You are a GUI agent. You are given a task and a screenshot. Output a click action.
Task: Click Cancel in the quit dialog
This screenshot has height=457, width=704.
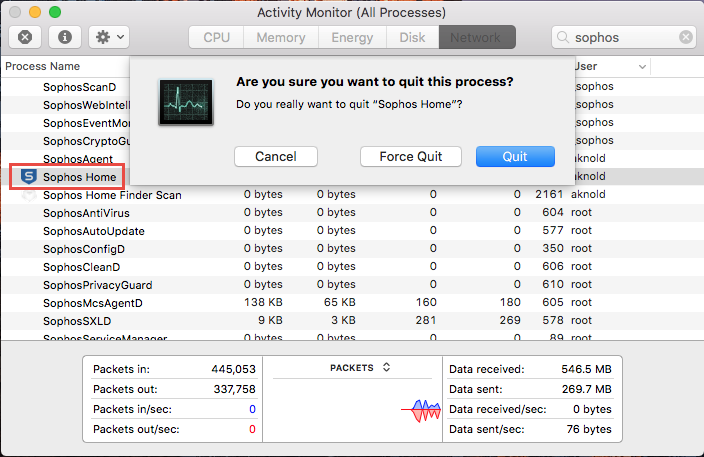point(276,156)
